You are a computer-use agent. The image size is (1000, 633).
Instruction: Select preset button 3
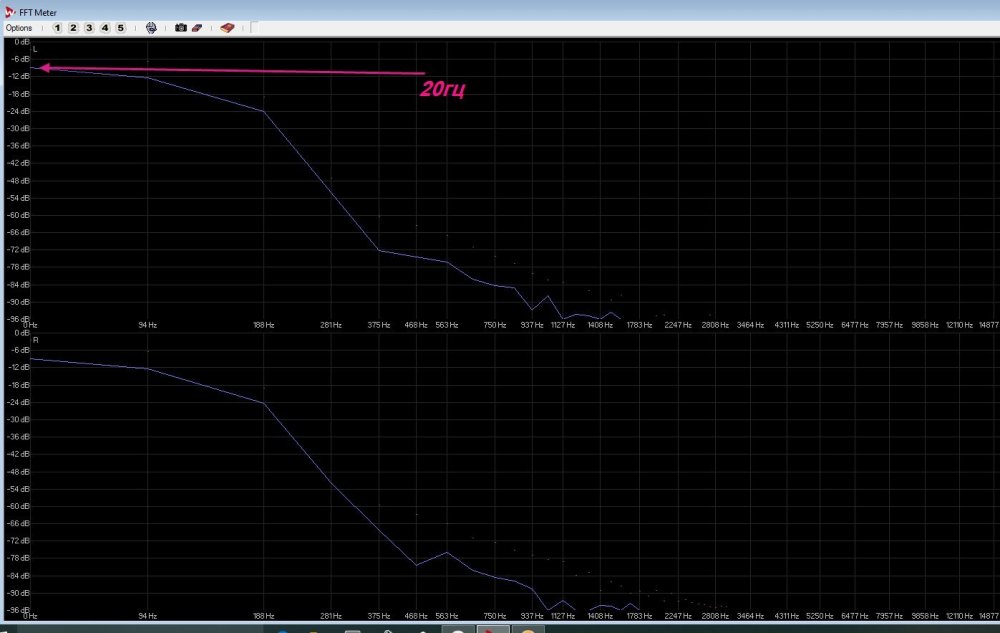tap(89, 28)
